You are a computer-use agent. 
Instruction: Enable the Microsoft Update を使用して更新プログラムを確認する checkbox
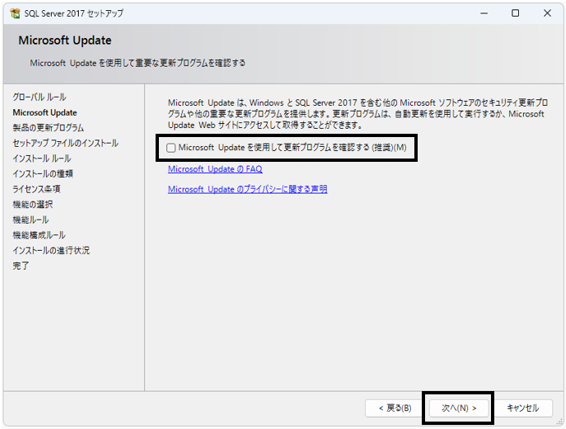tap(171, 148)
